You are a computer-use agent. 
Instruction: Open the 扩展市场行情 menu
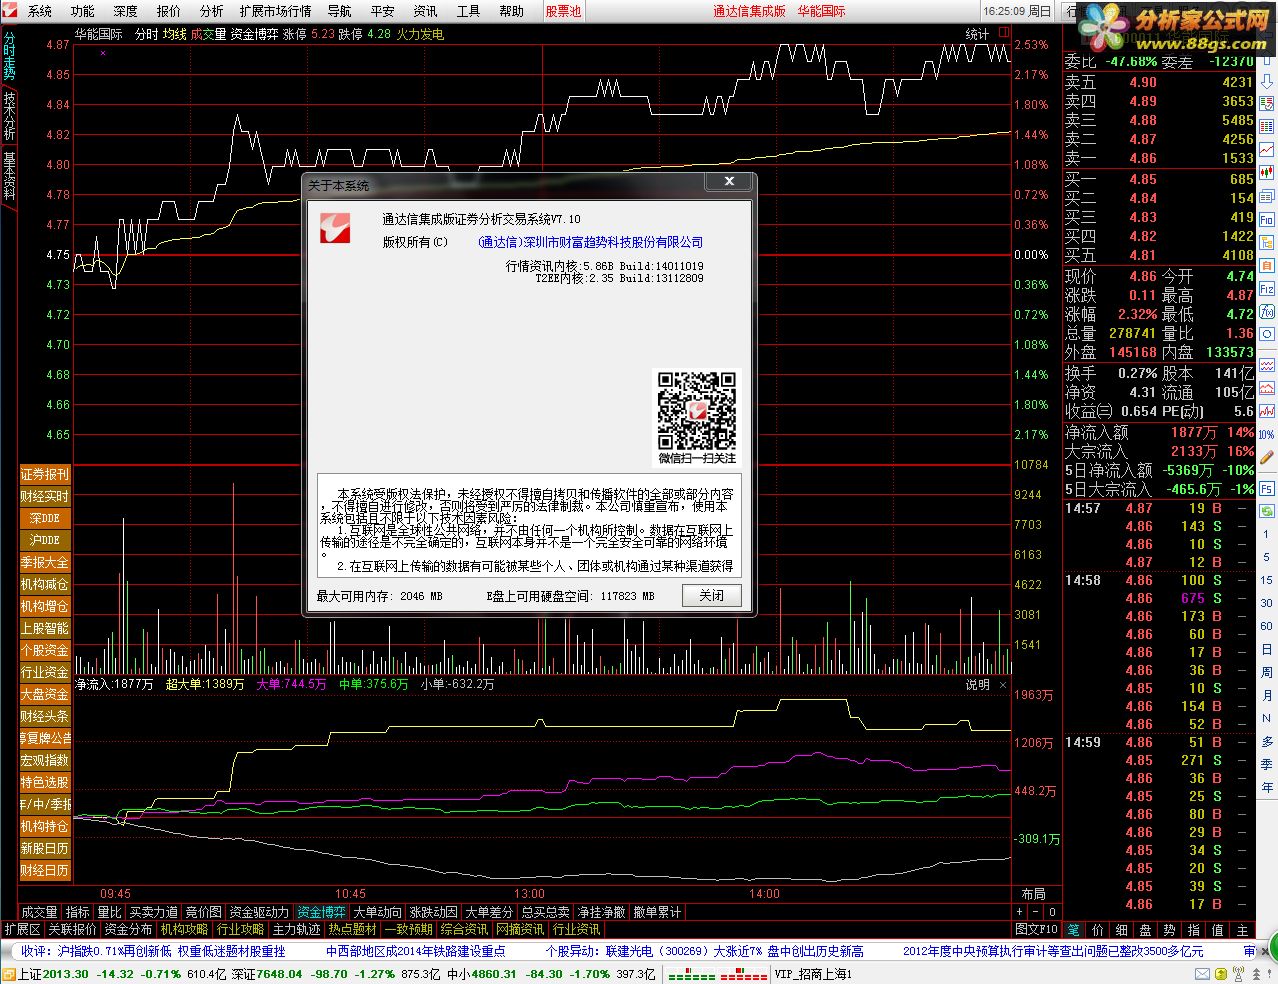(x=275, y=11)
